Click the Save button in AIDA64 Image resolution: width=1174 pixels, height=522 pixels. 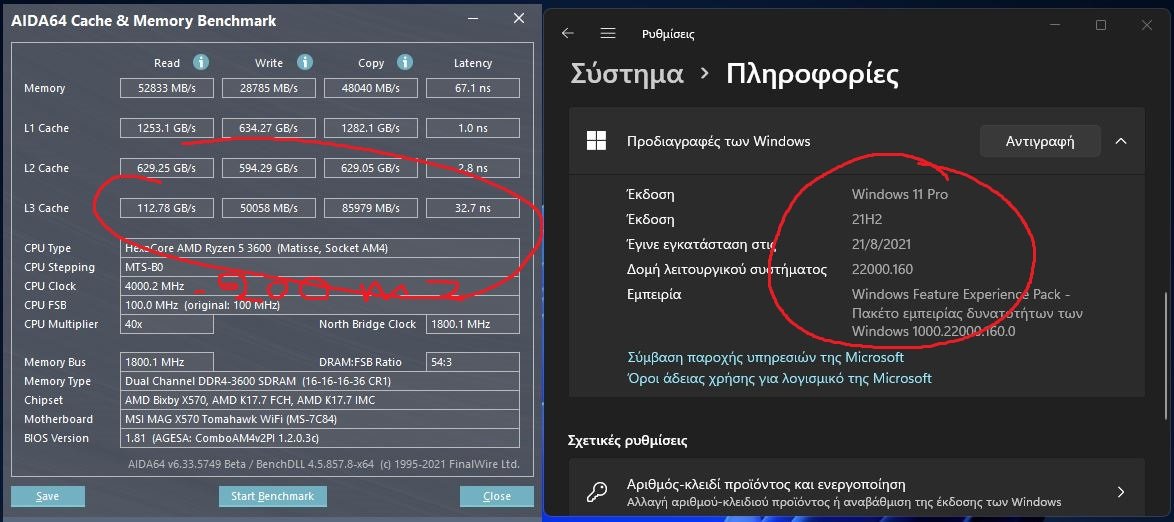[x=48, y=496]
